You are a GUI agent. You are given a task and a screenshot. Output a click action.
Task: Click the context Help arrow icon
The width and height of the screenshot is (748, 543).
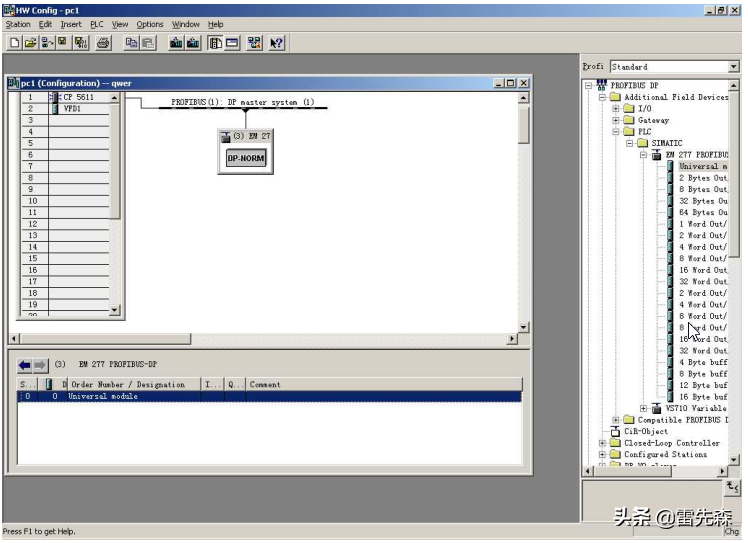click(277, 43)
